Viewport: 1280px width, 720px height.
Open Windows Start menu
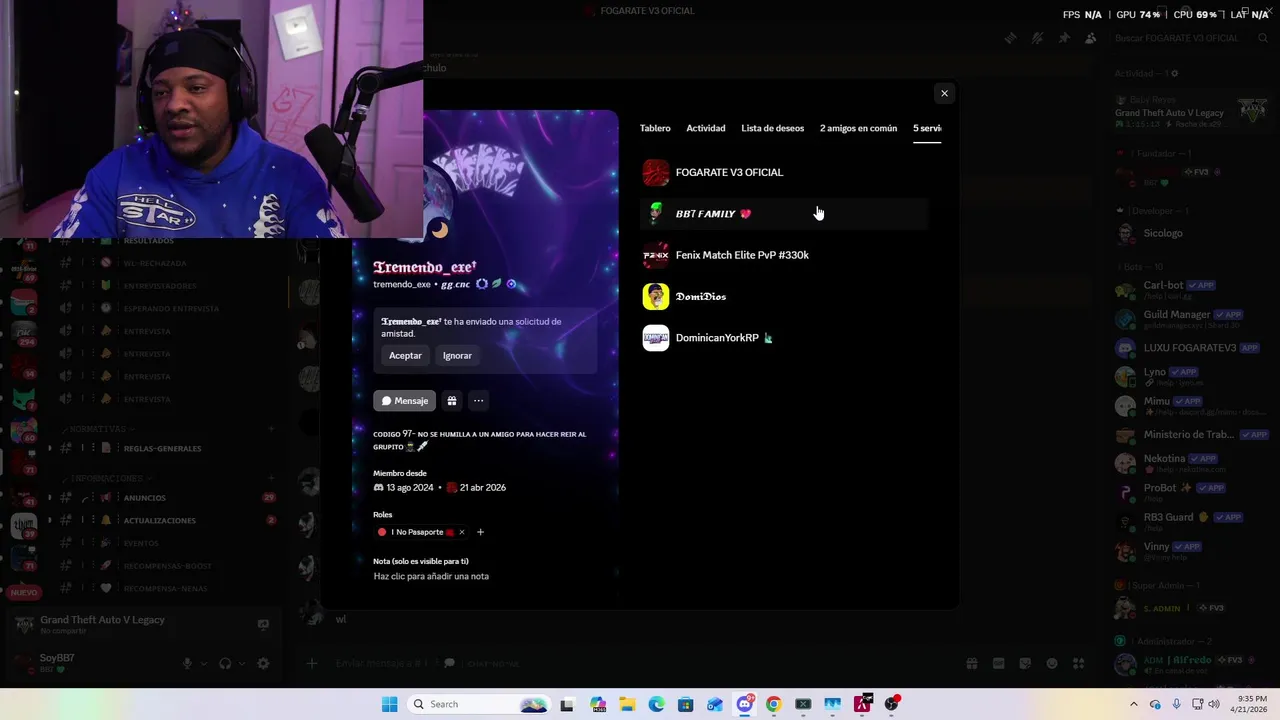click(389, 704)
